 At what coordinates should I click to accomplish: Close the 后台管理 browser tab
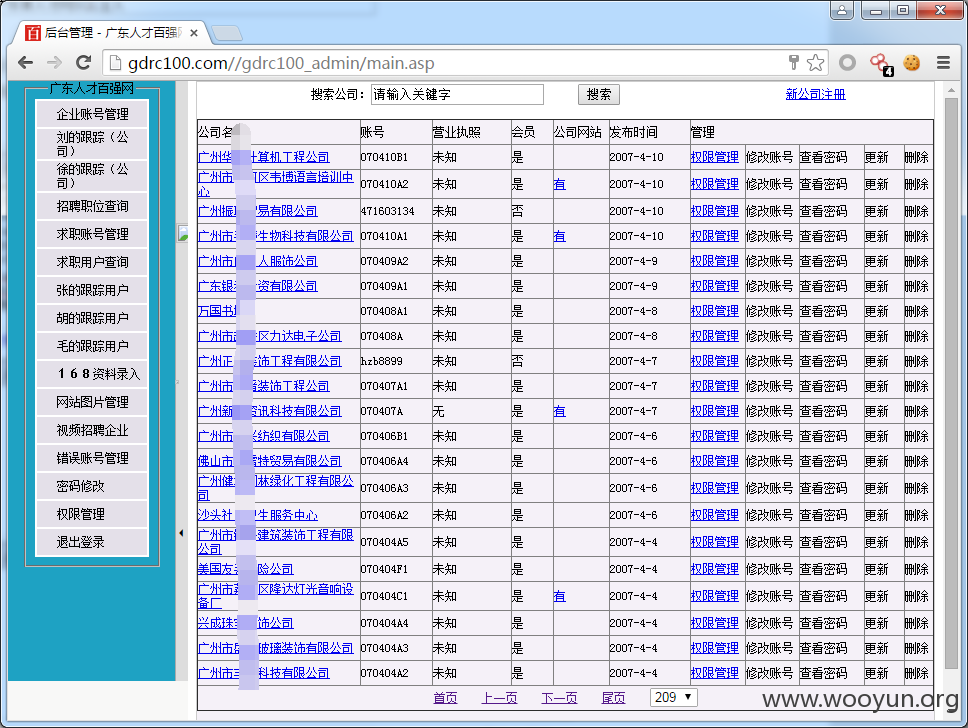pos(194,33)
